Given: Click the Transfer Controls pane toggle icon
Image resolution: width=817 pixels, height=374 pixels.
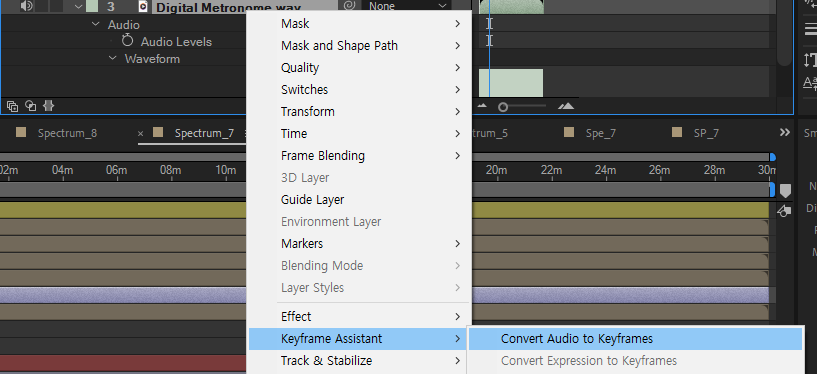Looking at the screenshot, I should 31,106.
